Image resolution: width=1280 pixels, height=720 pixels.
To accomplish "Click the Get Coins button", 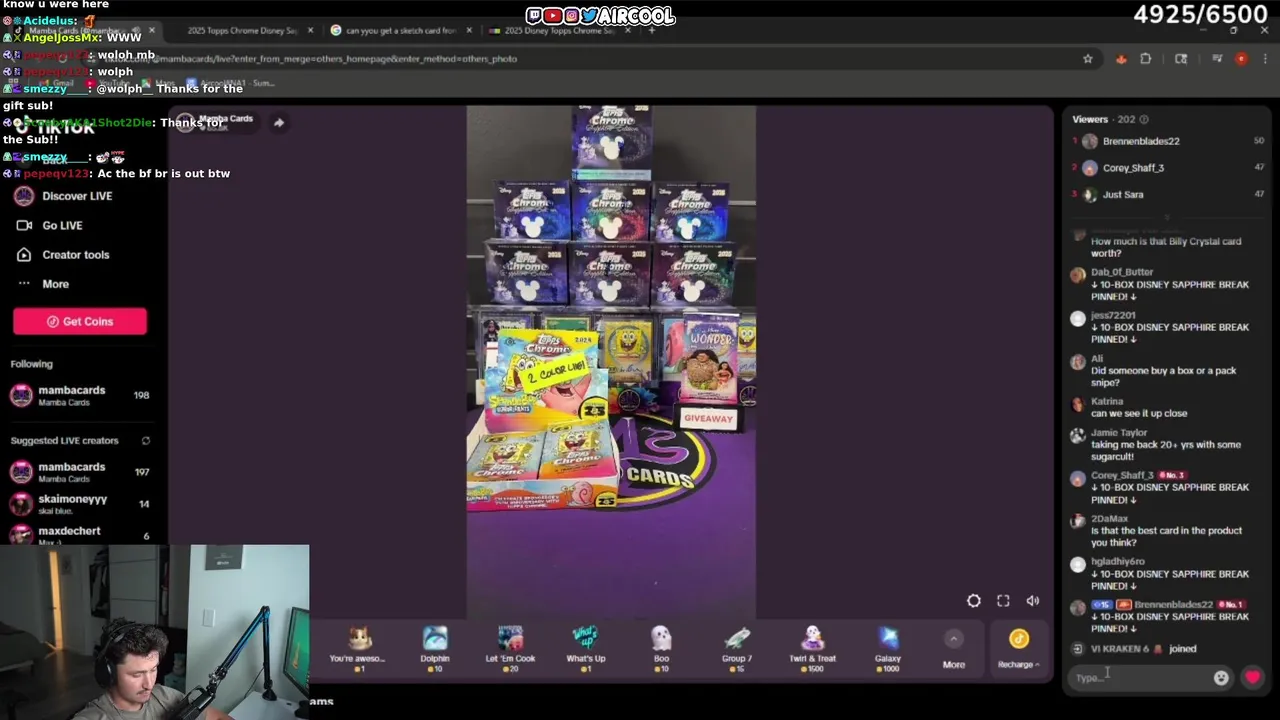I will [x=80, y=321].
